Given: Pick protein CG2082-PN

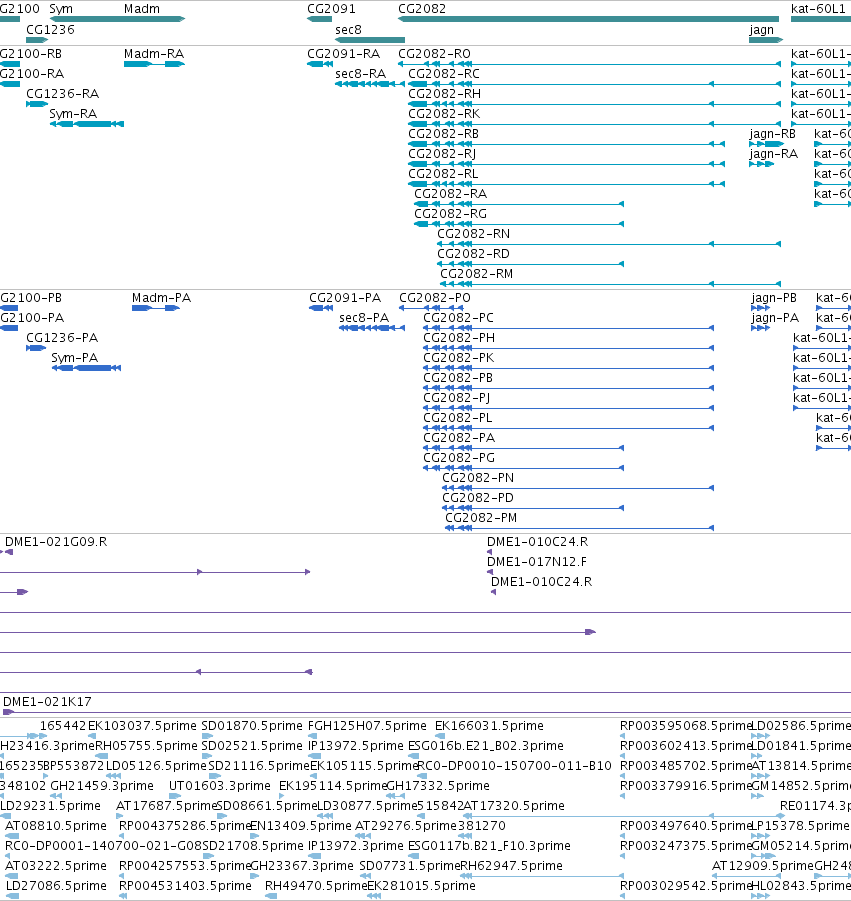Looking at the screenshot, I should pyautogui.click(x=478, y=478).
